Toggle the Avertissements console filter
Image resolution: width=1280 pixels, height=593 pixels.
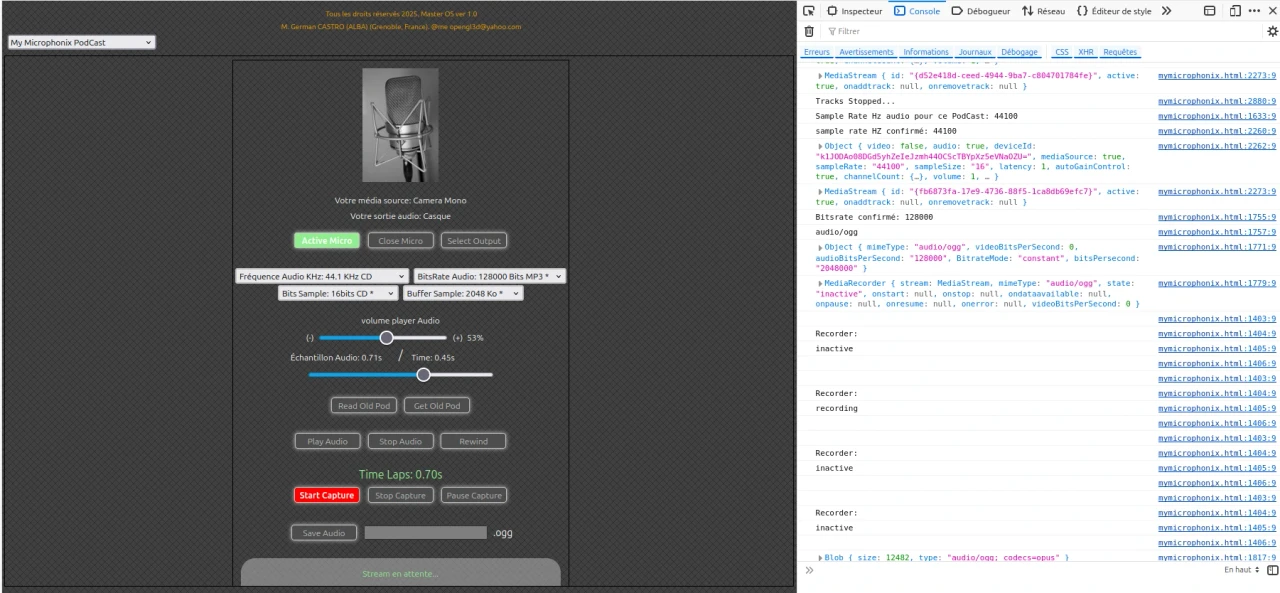coord(866,52)
